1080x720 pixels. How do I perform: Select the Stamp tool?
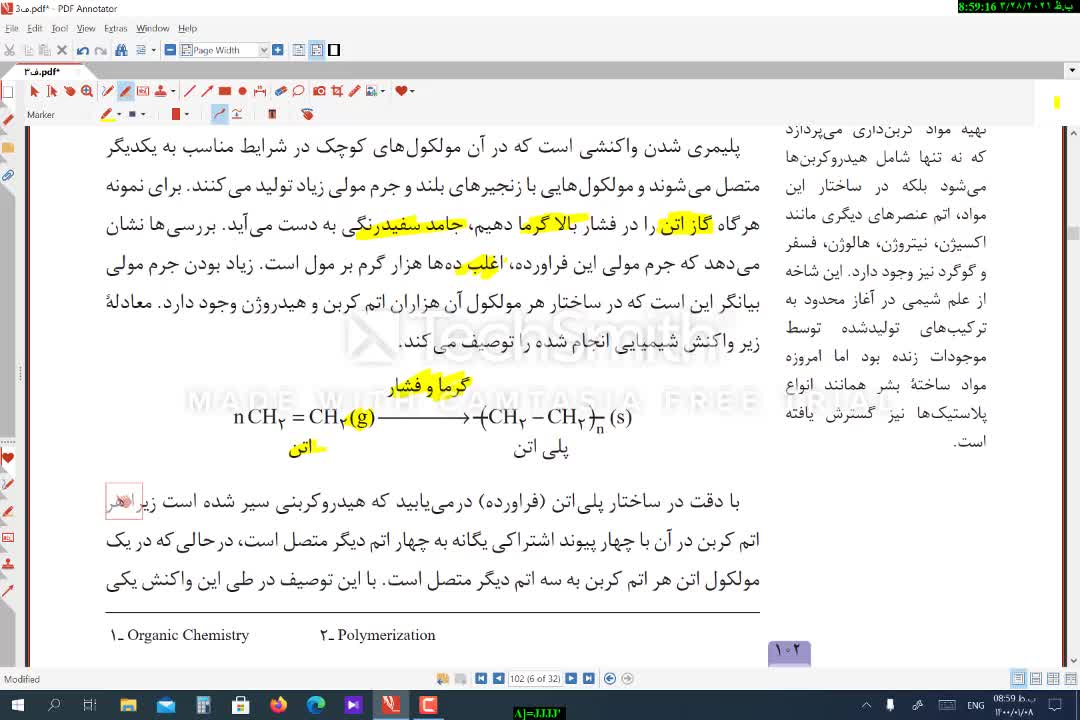(160, 91)
